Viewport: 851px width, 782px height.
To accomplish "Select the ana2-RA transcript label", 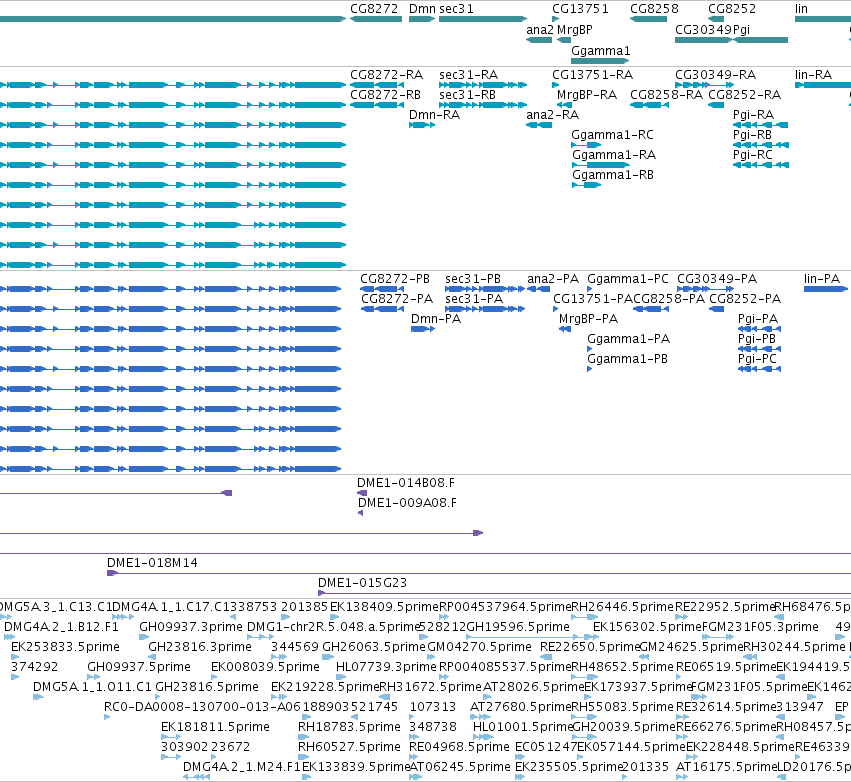I will (x=552, y=115).
